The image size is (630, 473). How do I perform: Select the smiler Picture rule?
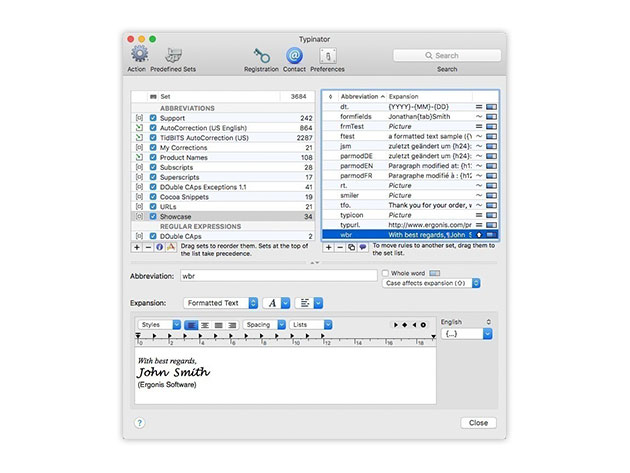click(x=410, y=195)
